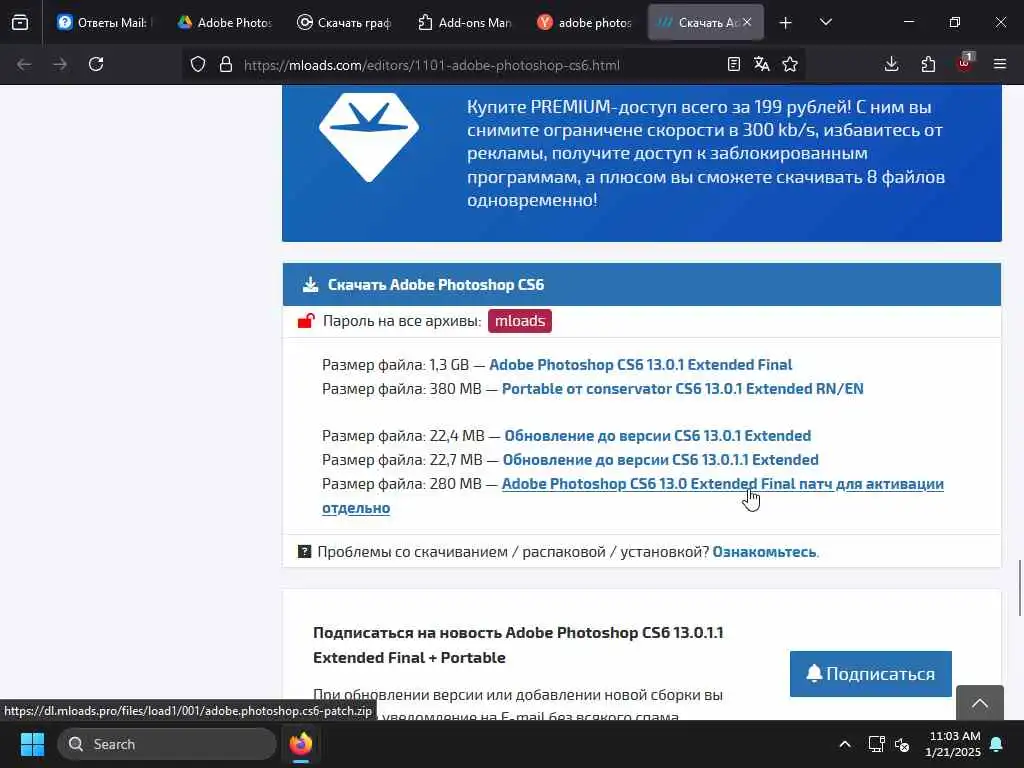
Task: Click 'Пароль на все архивы:' label
Action: coord(402,321)
